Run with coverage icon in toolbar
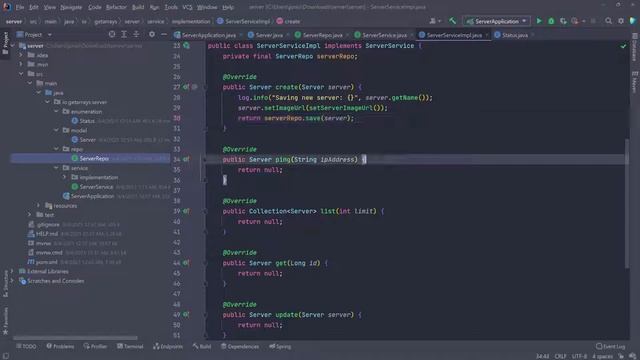Screen dimensions: 640x360 click(x=563, y=21)
